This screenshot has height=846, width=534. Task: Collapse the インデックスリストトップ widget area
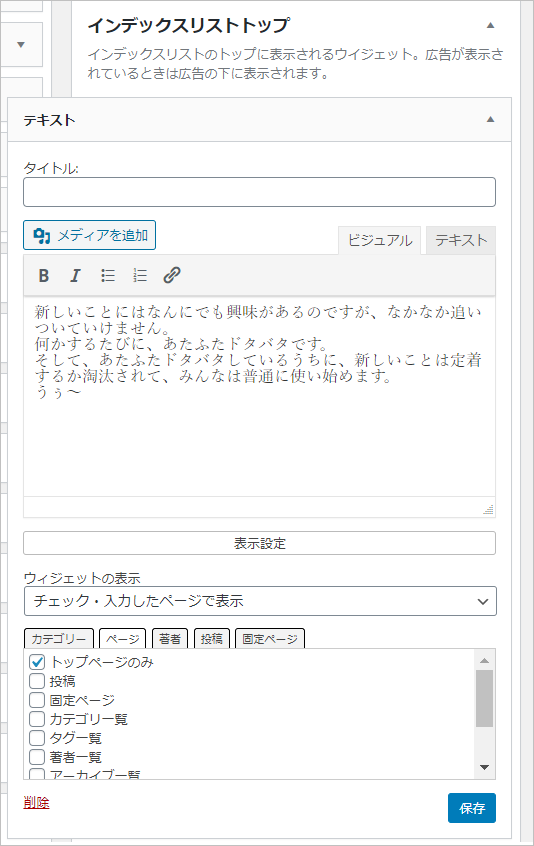click(490, 25)
